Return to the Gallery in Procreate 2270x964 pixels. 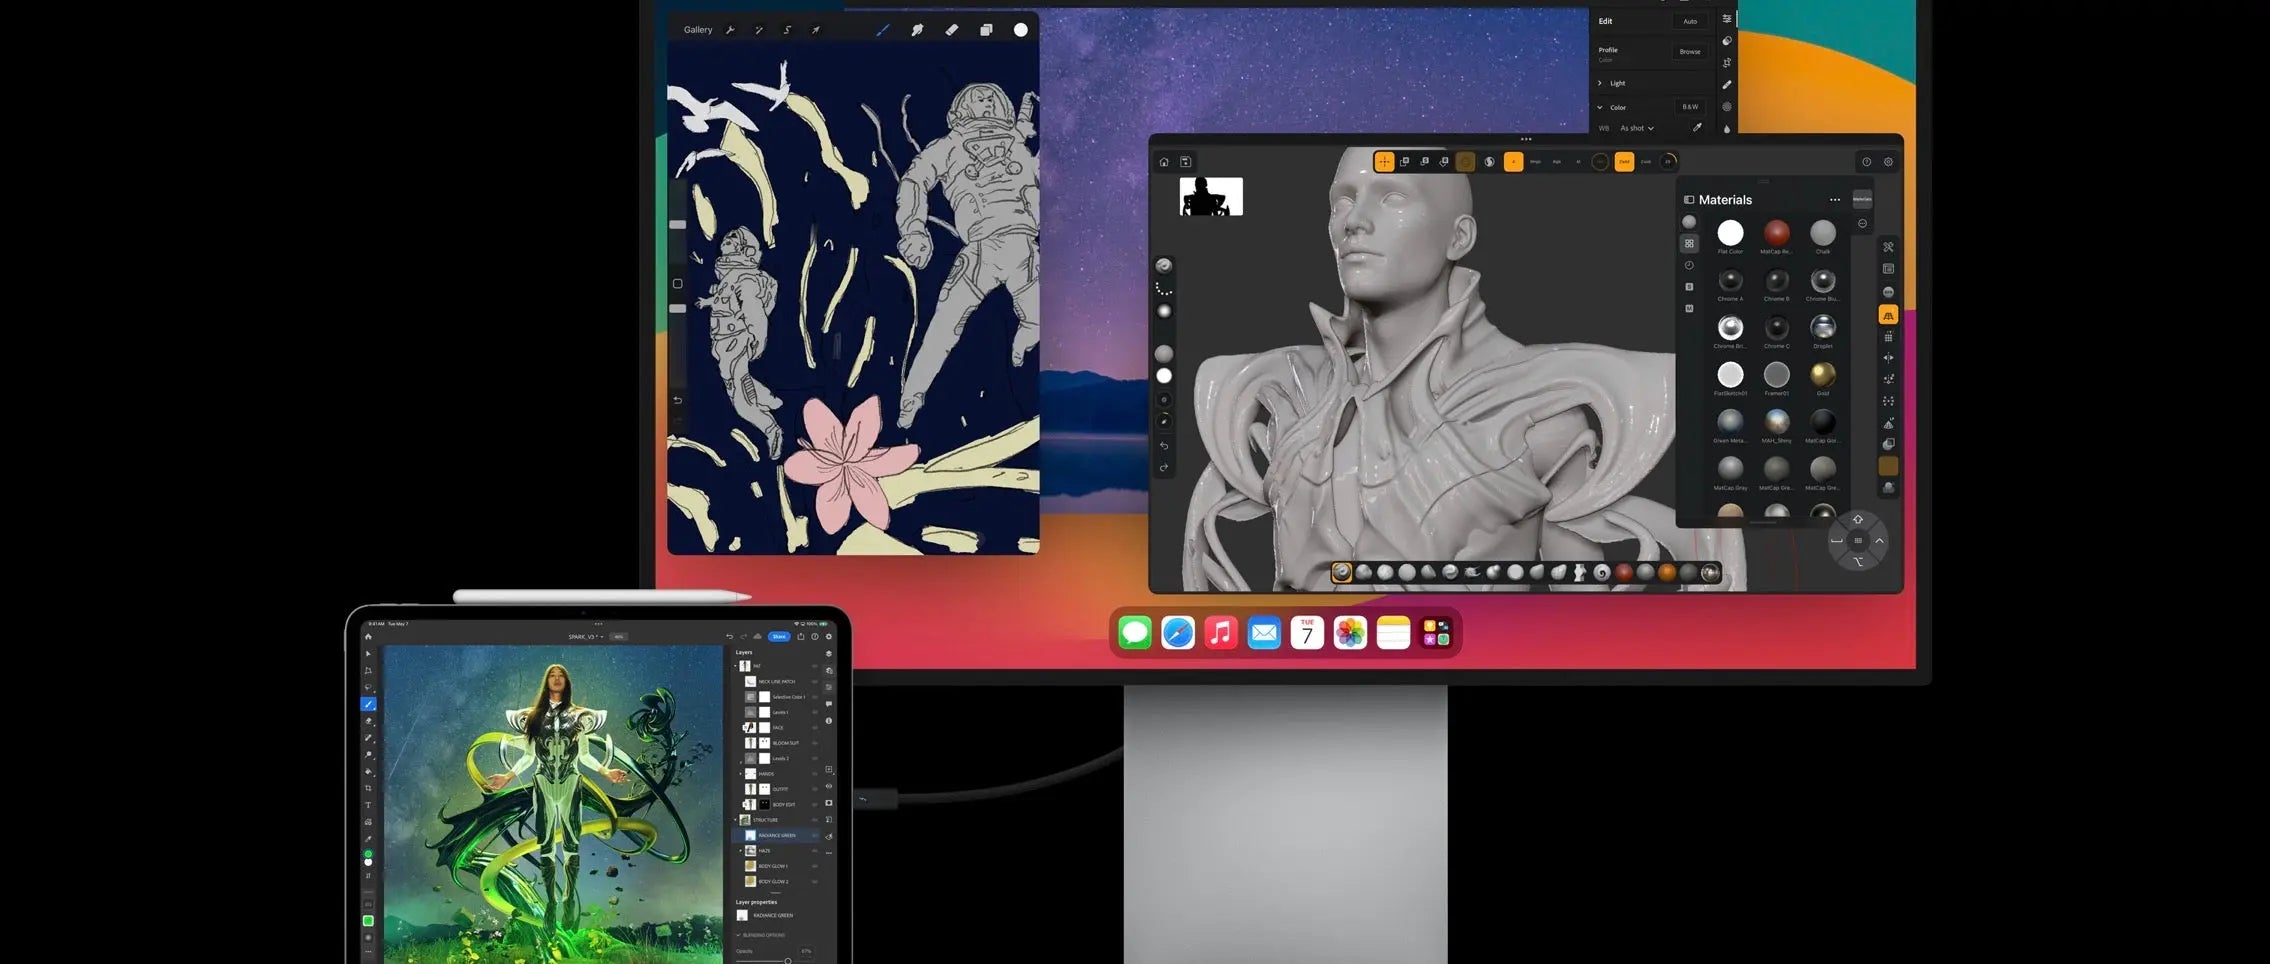tap(697, 30)
